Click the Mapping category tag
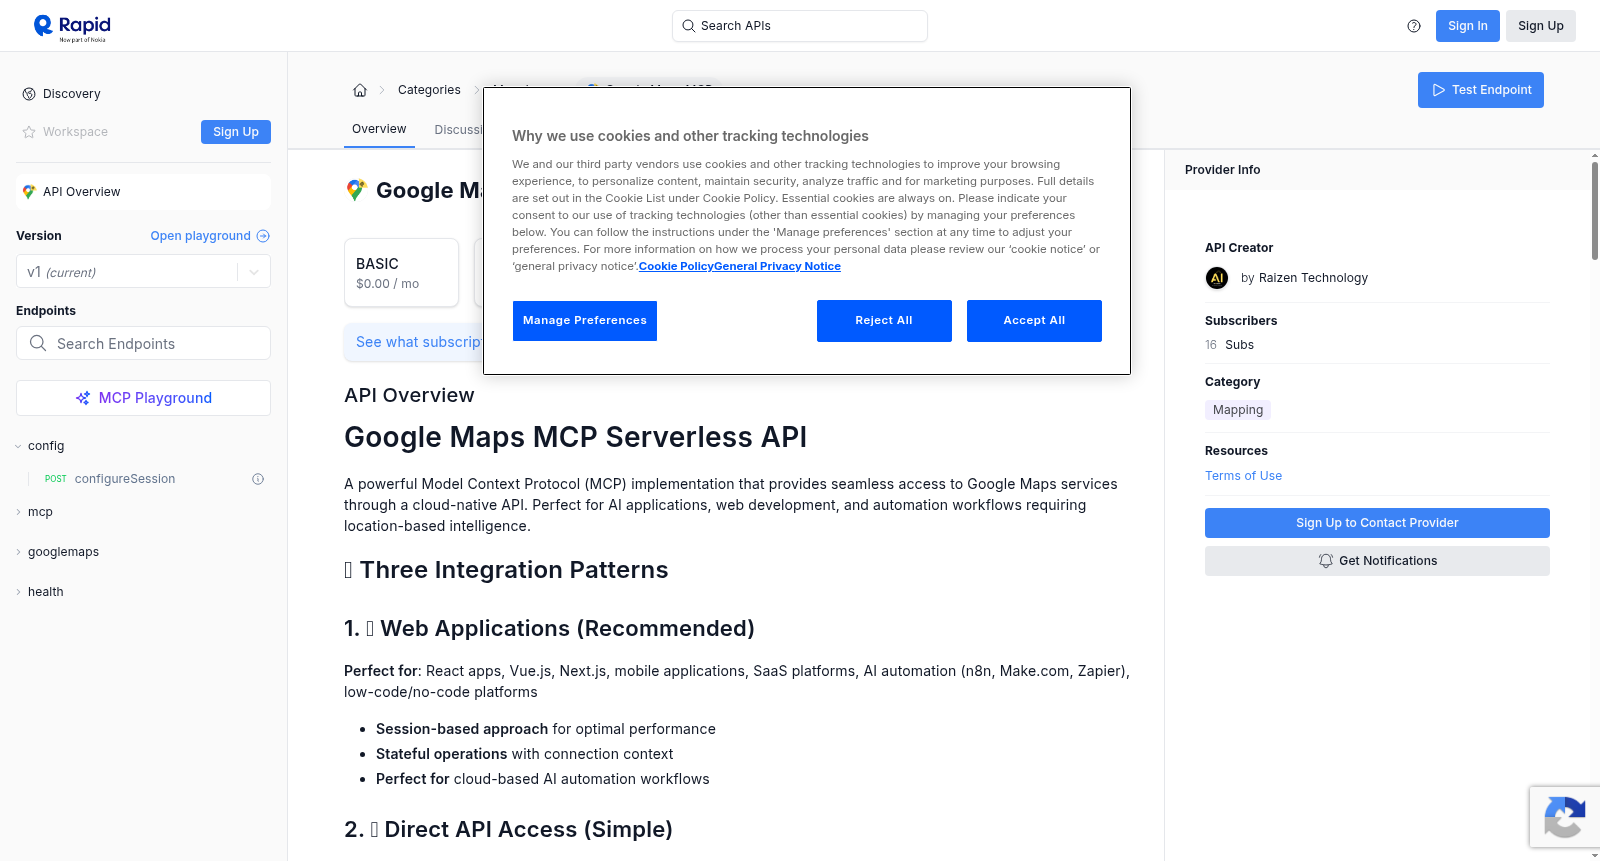 point(1238,410)
